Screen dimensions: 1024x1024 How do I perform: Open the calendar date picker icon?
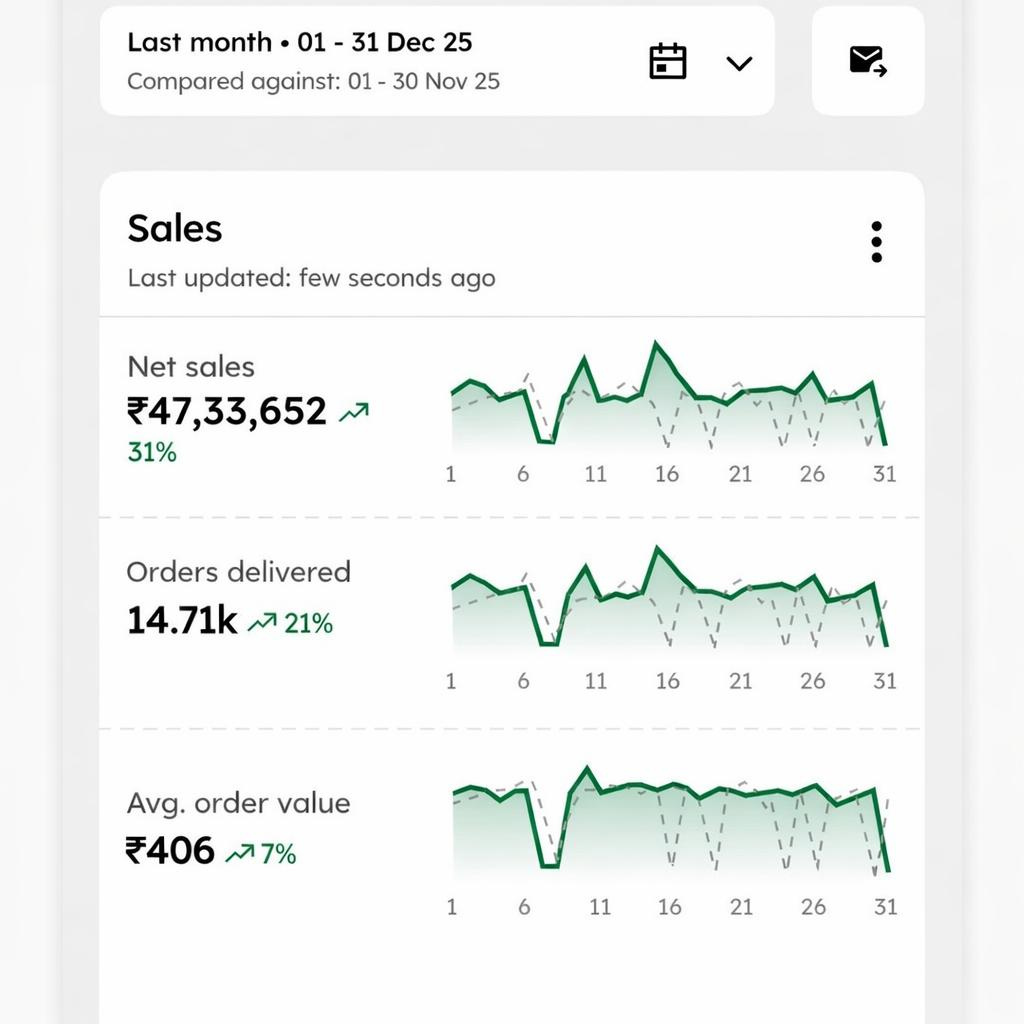point(668,62)
